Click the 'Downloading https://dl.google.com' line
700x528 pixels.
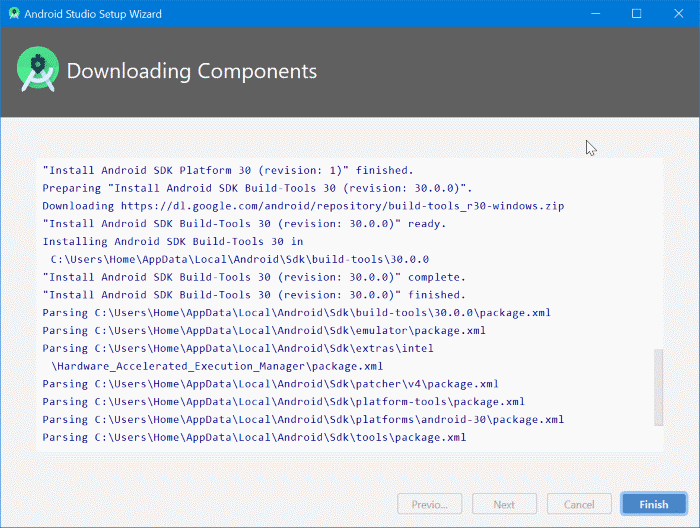click(303, 206)
